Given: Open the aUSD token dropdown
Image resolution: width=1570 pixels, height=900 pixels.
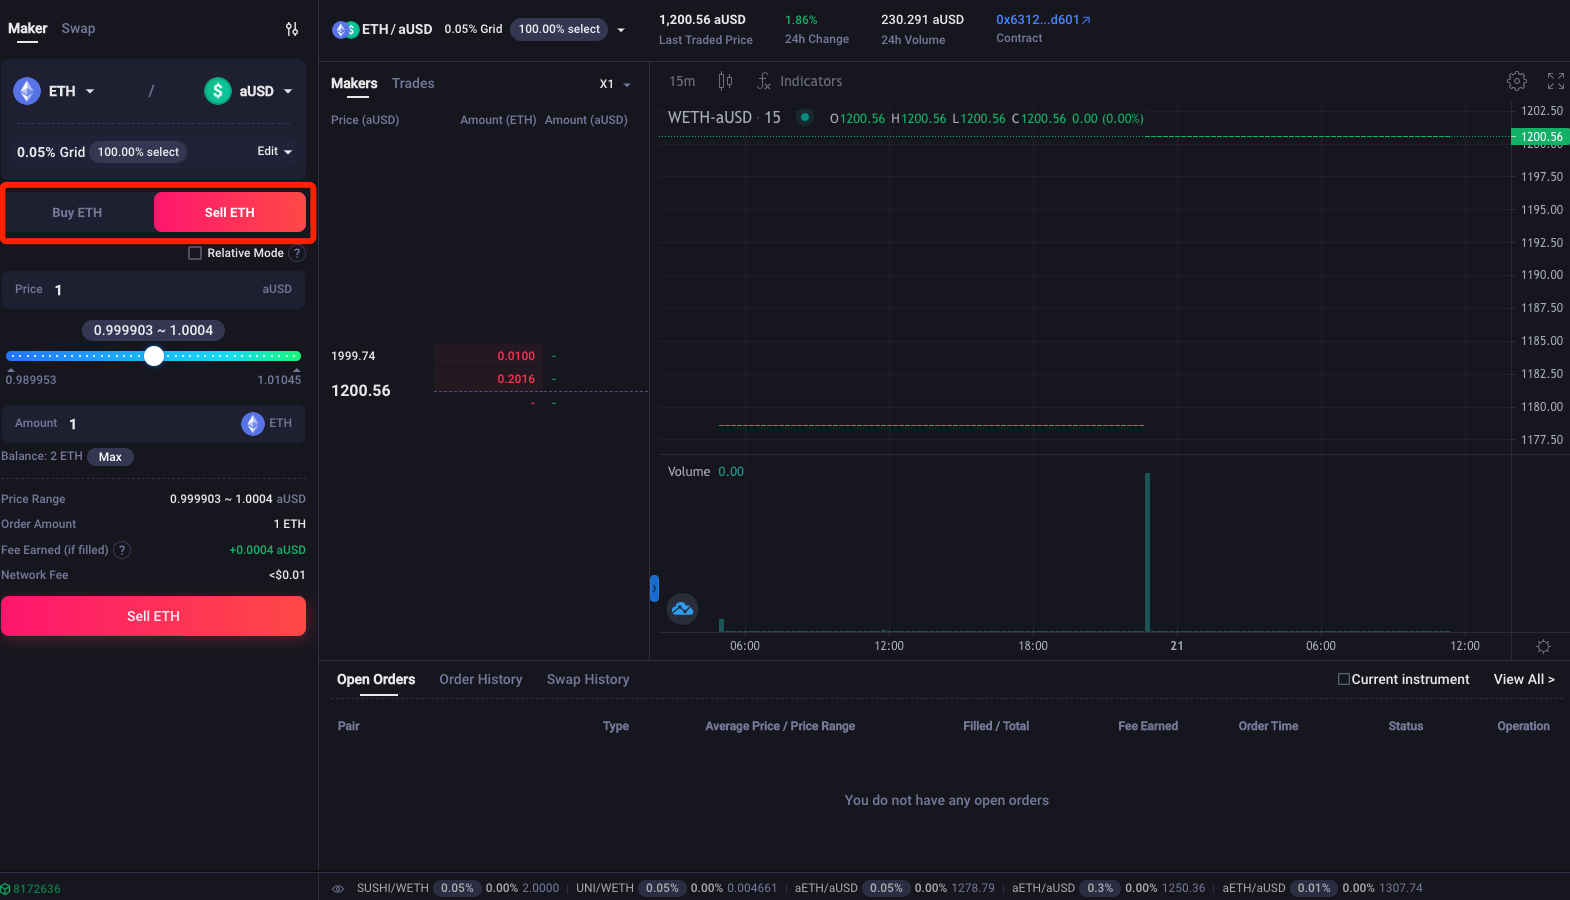Looking at the screenshot, I should [x=249, y=91].
